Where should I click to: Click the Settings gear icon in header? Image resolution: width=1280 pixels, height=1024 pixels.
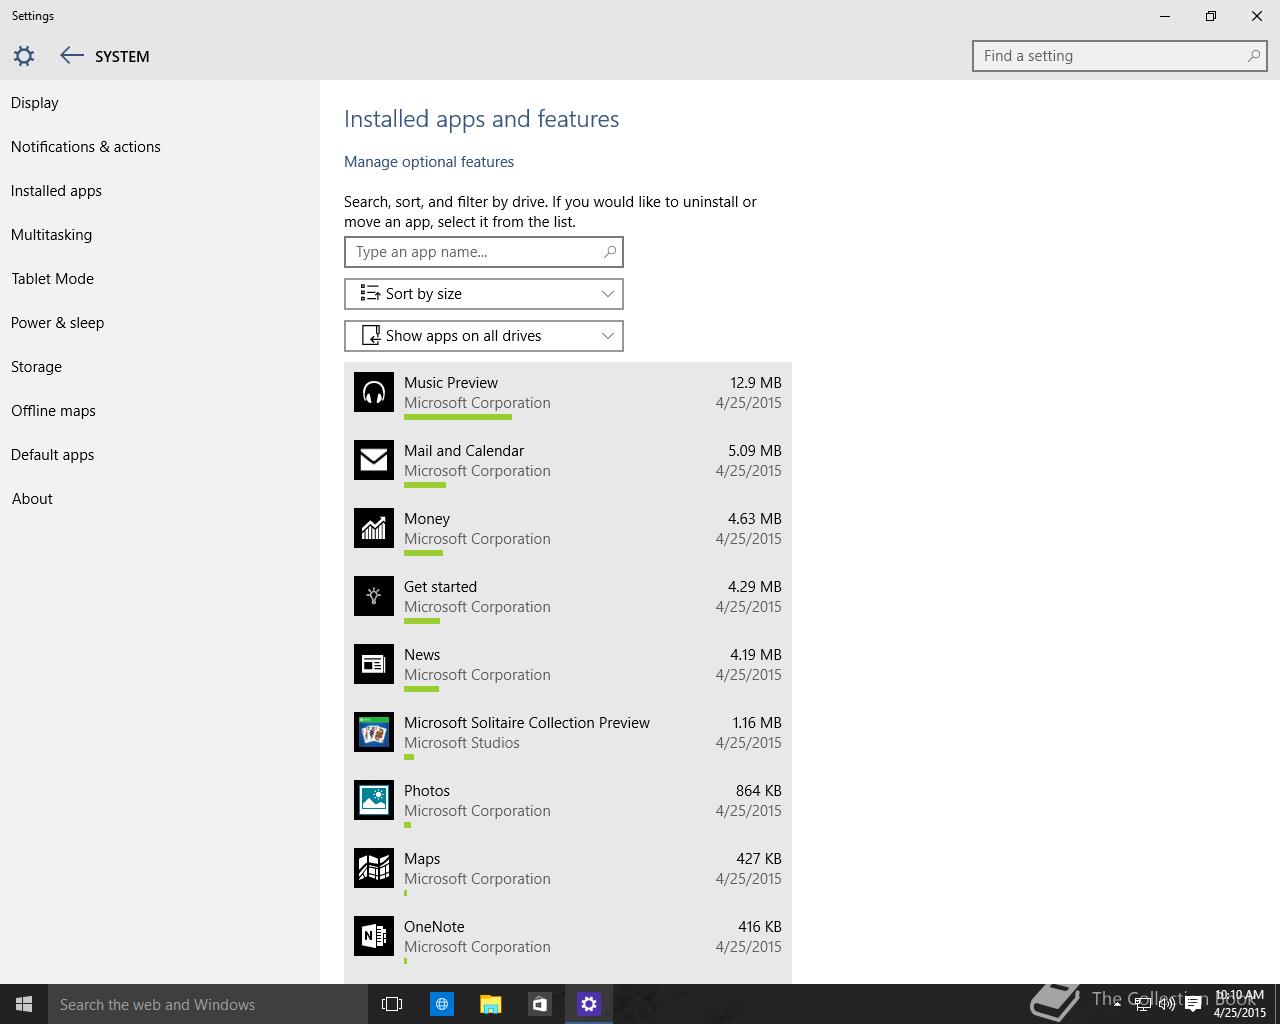point(24,56)
